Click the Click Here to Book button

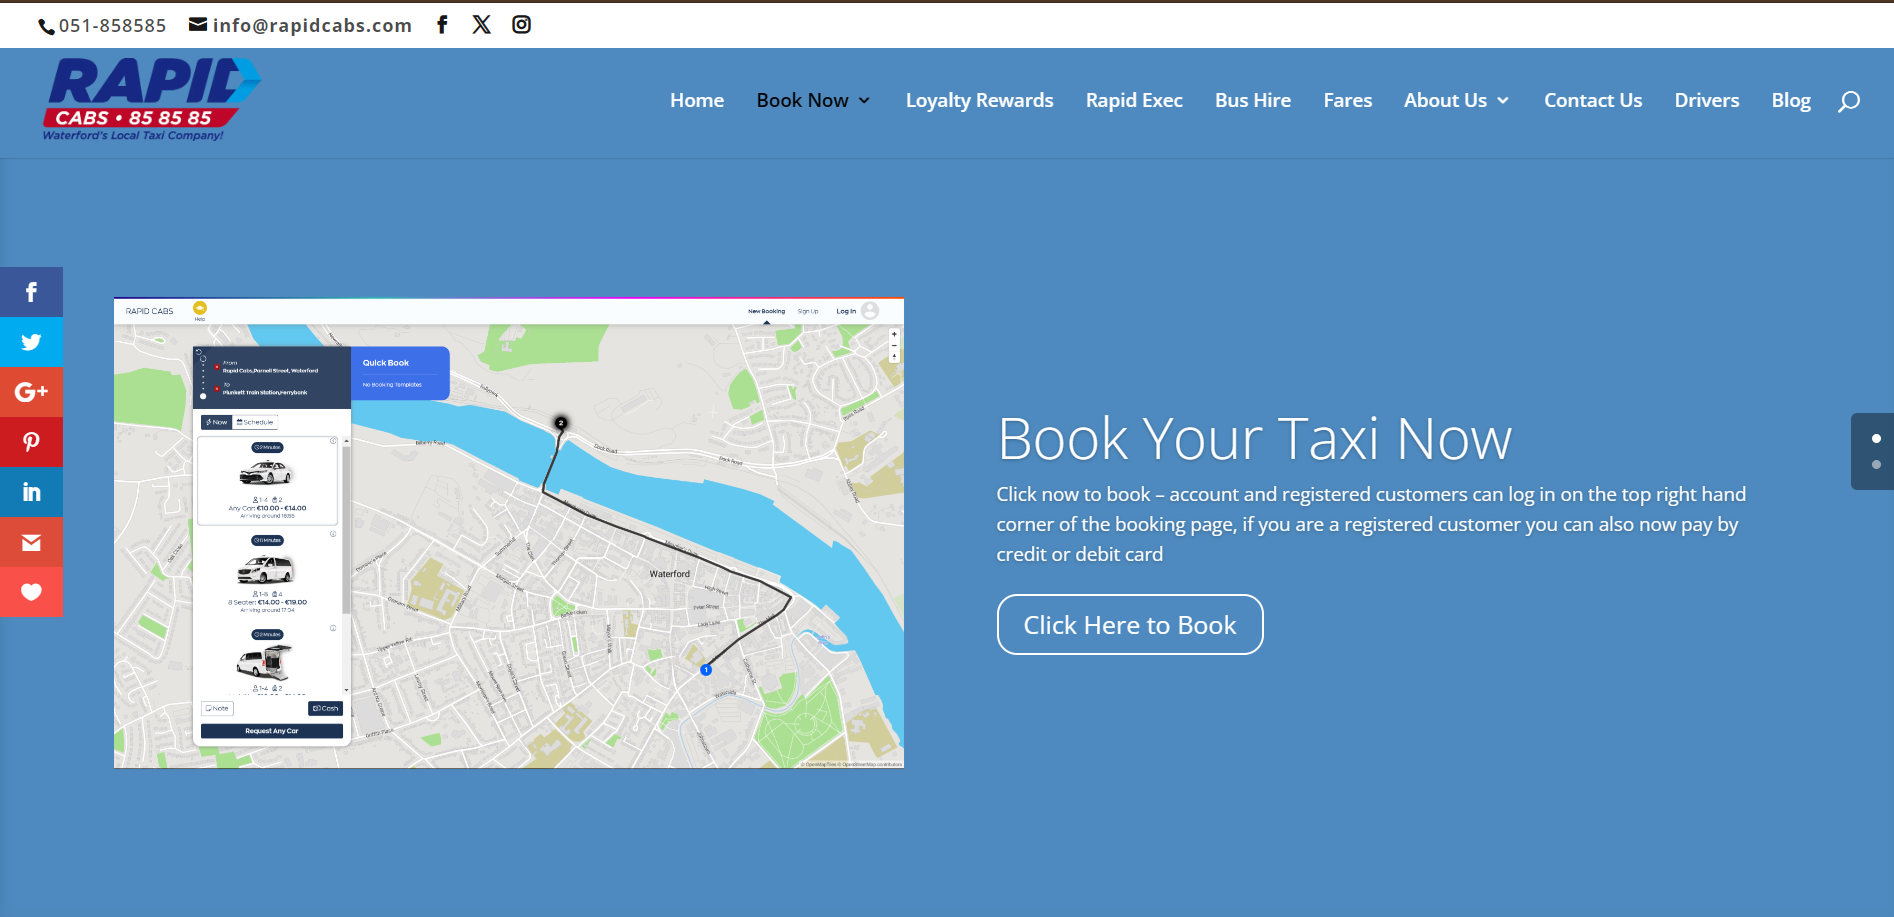point(1130,625)
